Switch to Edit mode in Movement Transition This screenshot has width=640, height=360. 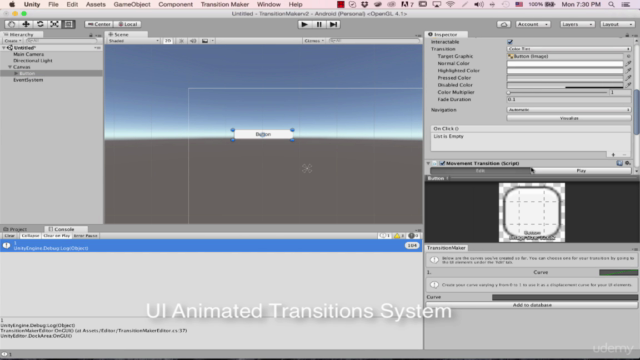pyautogui.click(x=480, y=171)
